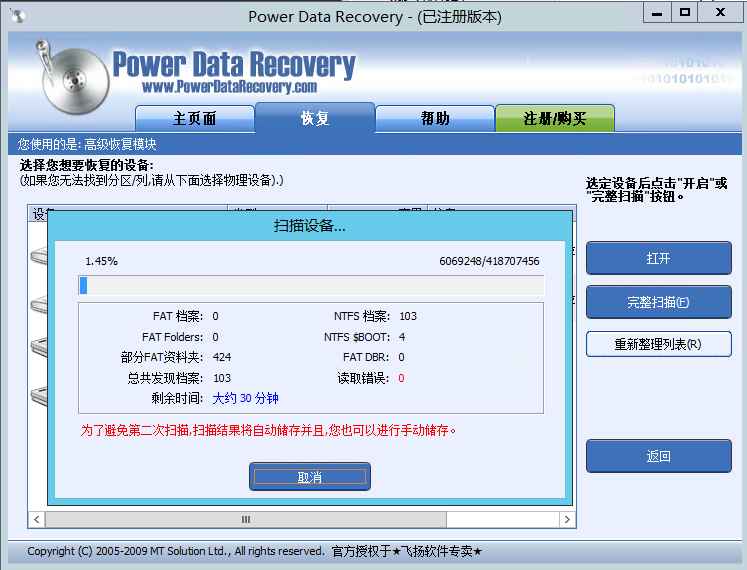
Task: Open the 主页面 tab
Action: click(194, 118)
